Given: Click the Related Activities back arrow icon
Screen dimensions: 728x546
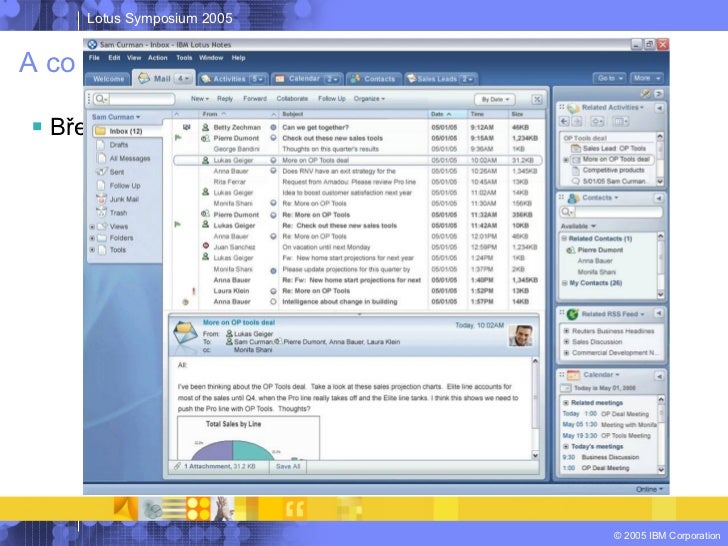Looking at the screenshot, I should (x=565, y=122).
